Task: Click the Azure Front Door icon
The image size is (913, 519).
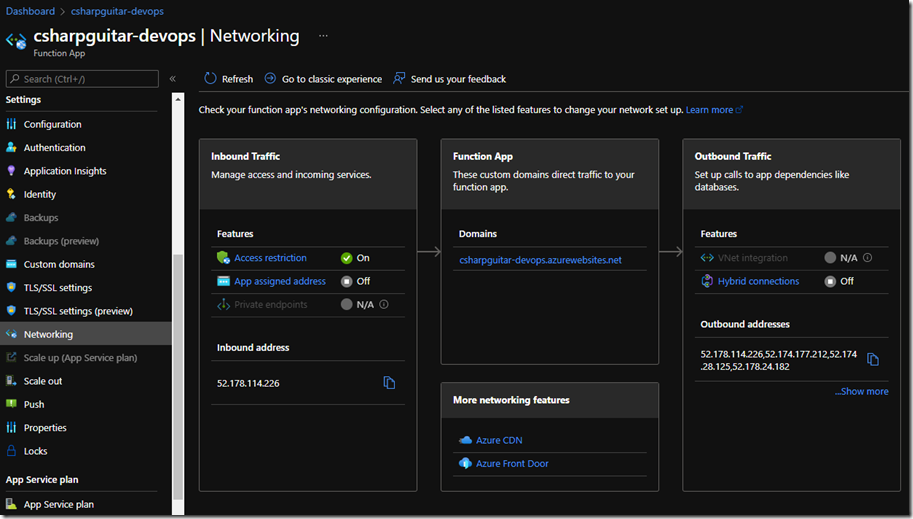Action: [x=465, y=463]
